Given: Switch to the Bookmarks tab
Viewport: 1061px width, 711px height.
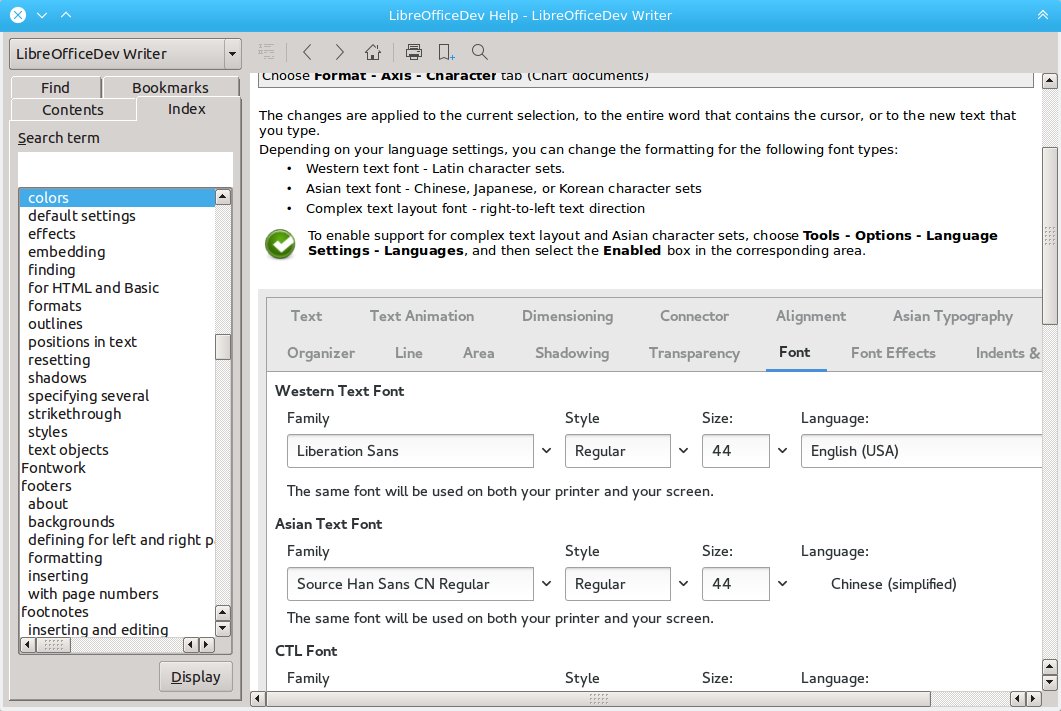Looking at the screenshot, I should tap(171, 87).
